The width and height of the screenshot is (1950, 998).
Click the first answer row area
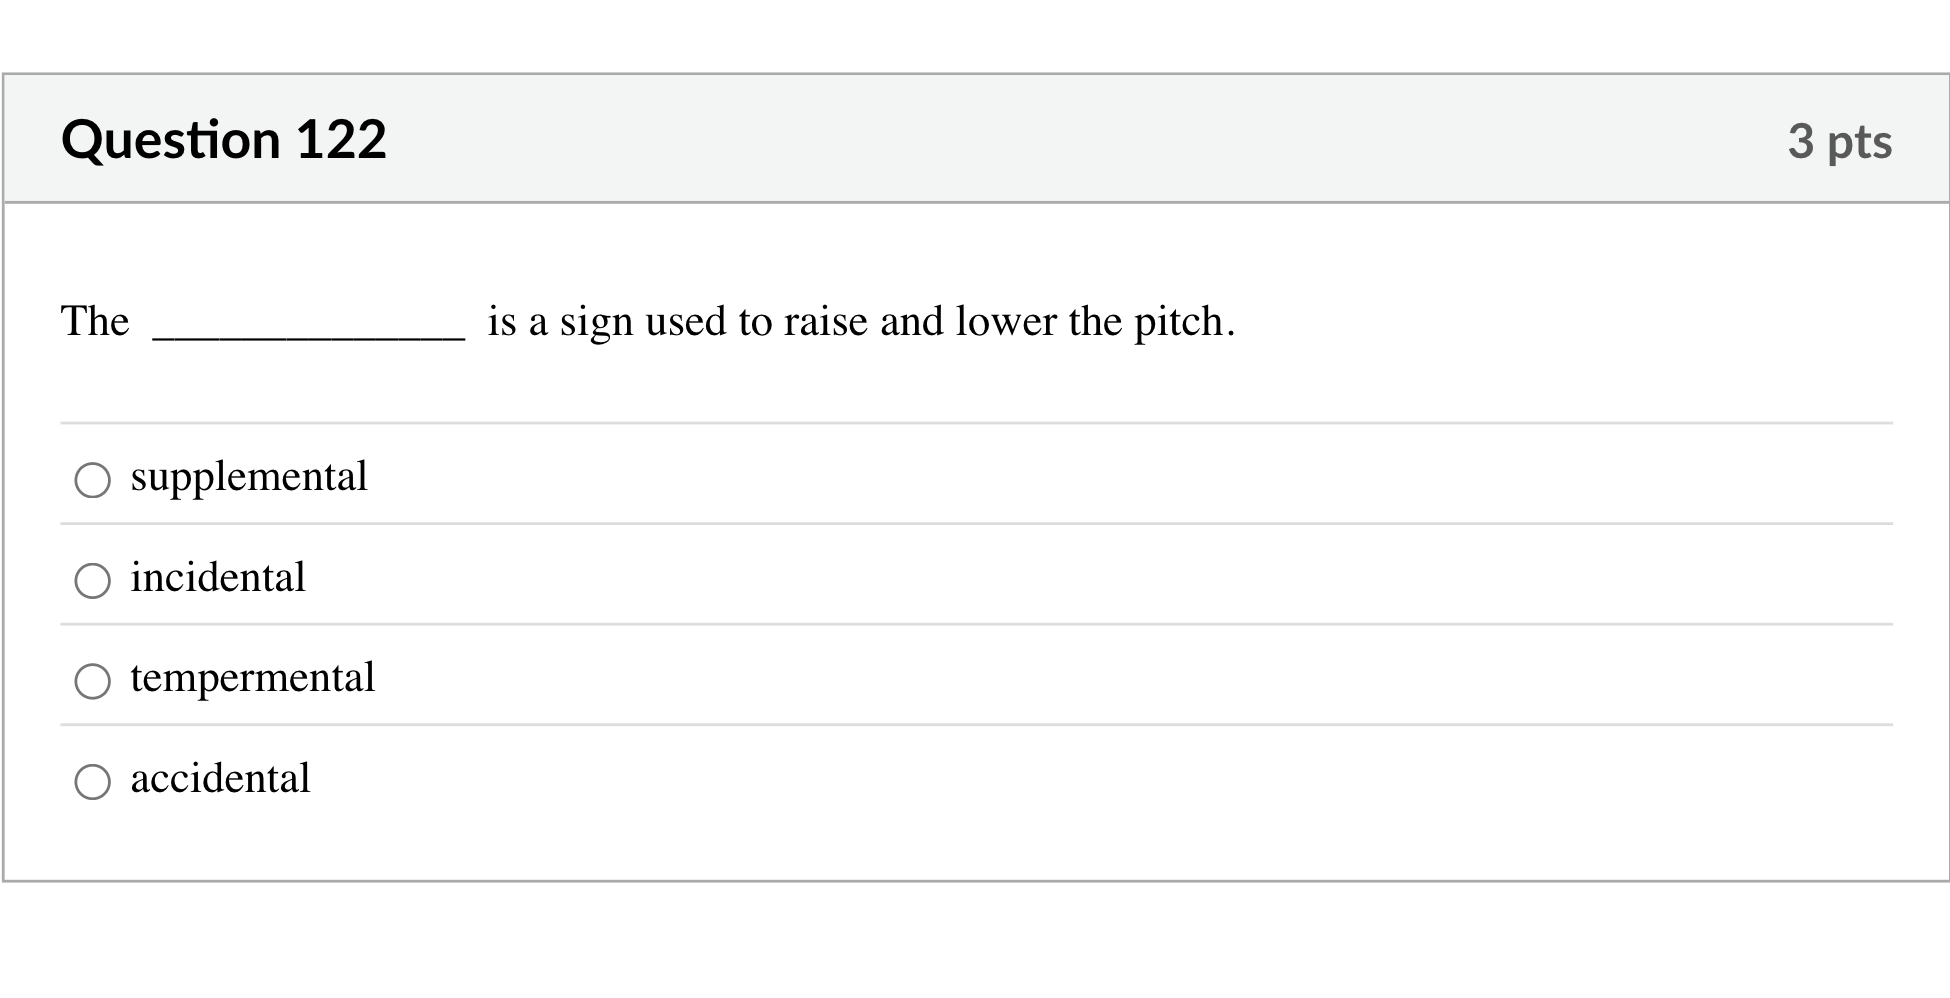click(x=975, y=477)
